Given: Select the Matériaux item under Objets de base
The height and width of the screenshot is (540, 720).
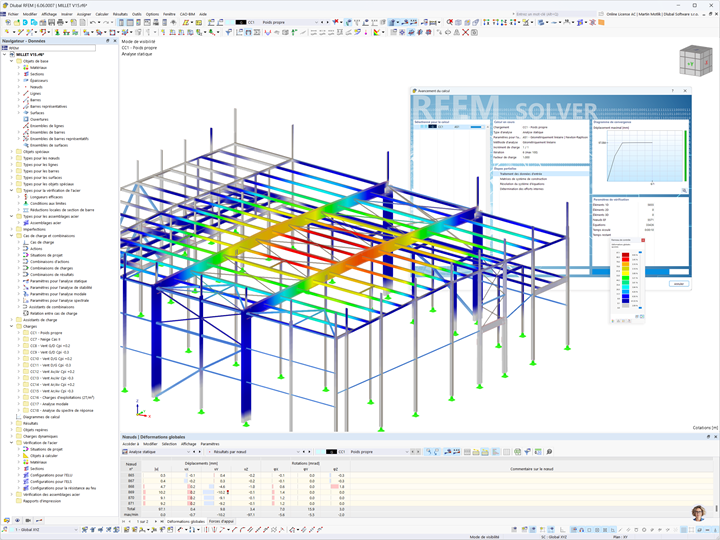Looking at the screenshot, I should point(38,68).
